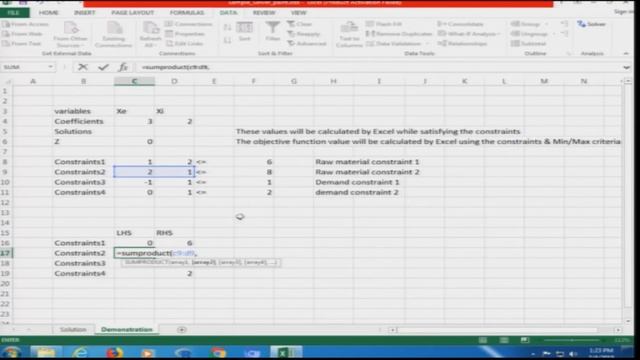Expand the formula bar chevron
This screenshot has height=360, width=640.
click(x=627, y=67)
